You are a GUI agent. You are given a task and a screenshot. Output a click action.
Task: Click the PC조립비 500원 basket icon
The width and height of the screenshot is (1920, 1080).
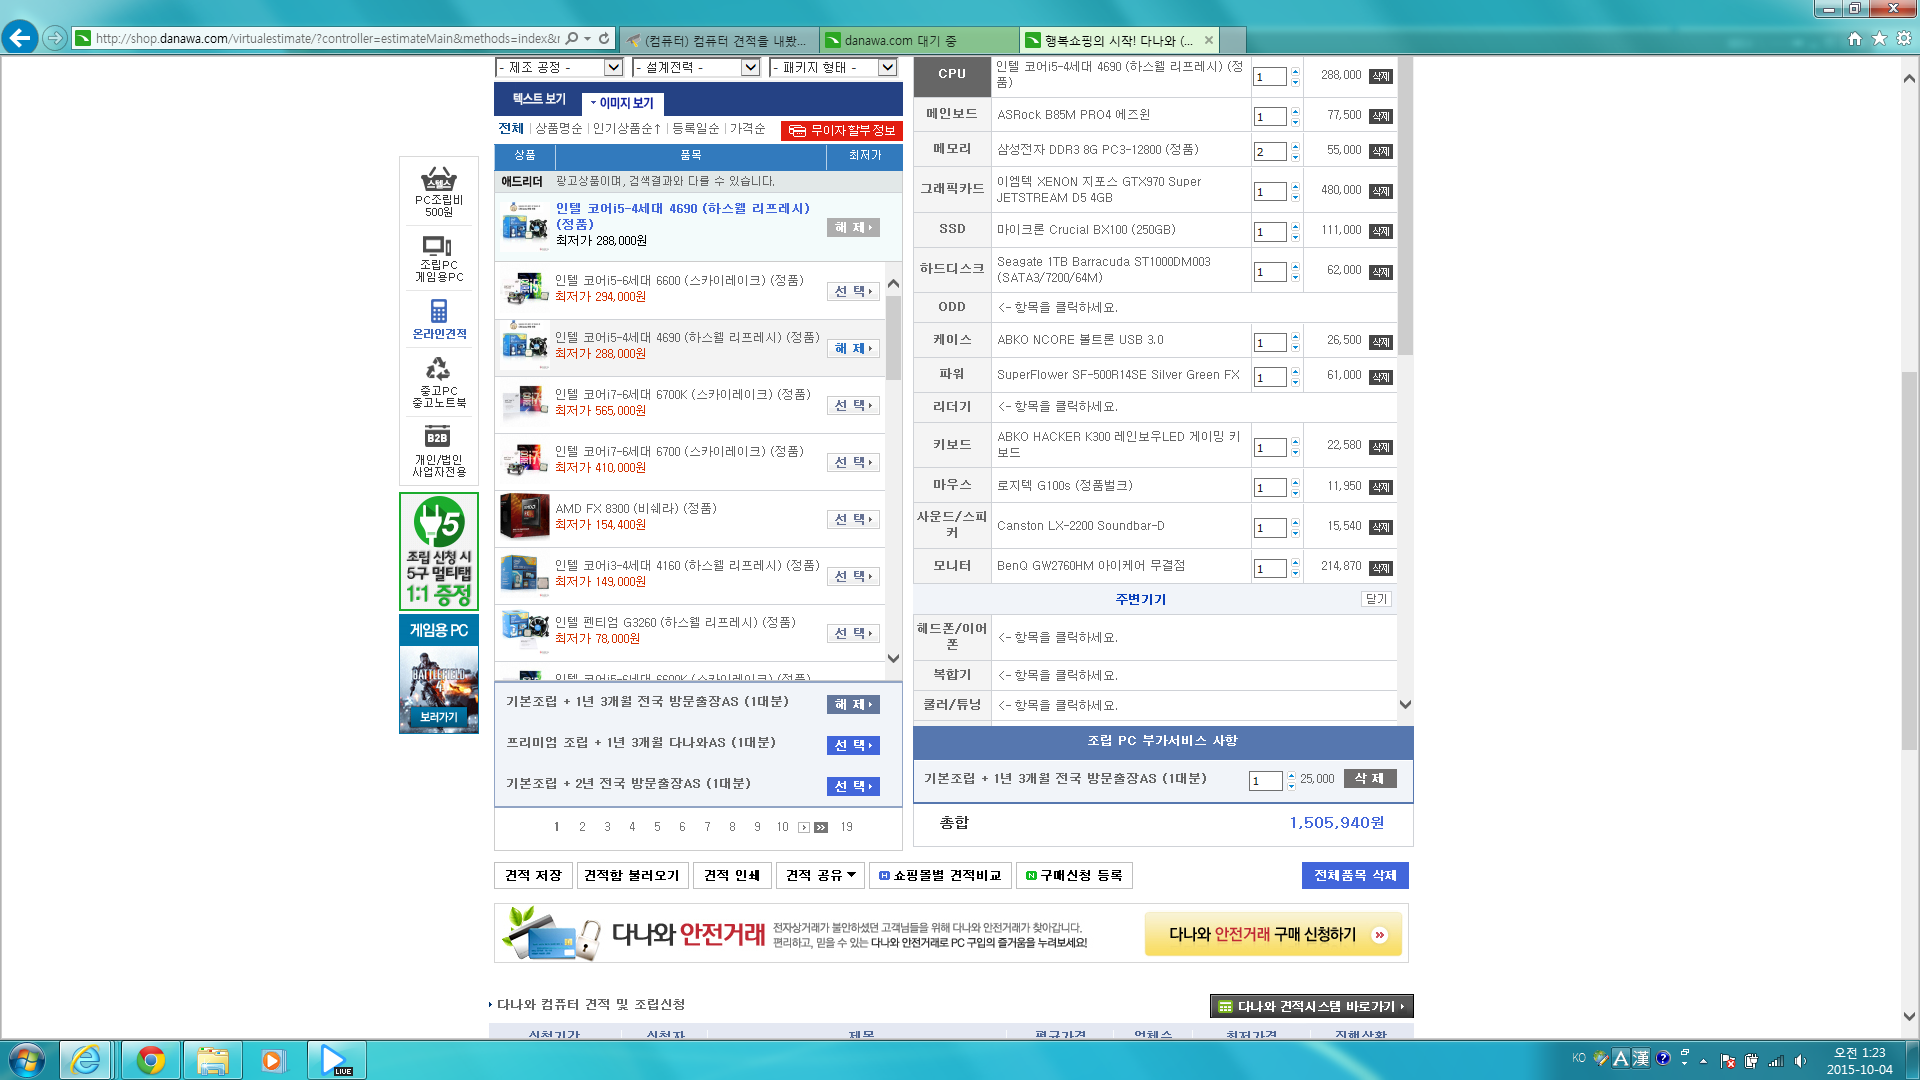pyautogui.click(x=438, y=181)
